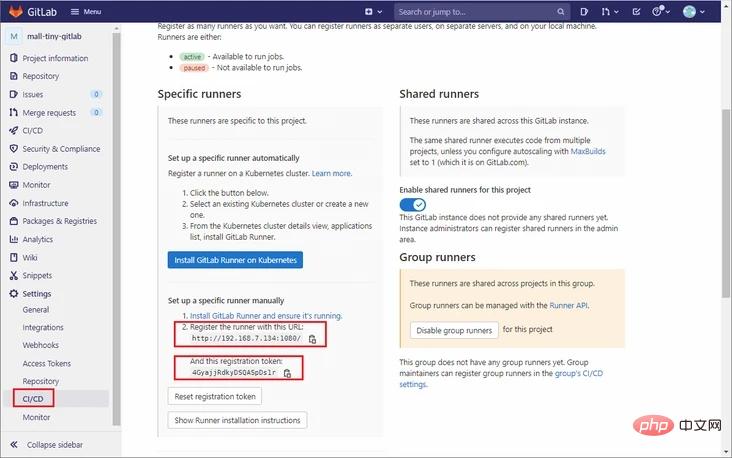Click the Settings gear icon
This screenshot has width=732, height=458.
[x=14, y=294]
